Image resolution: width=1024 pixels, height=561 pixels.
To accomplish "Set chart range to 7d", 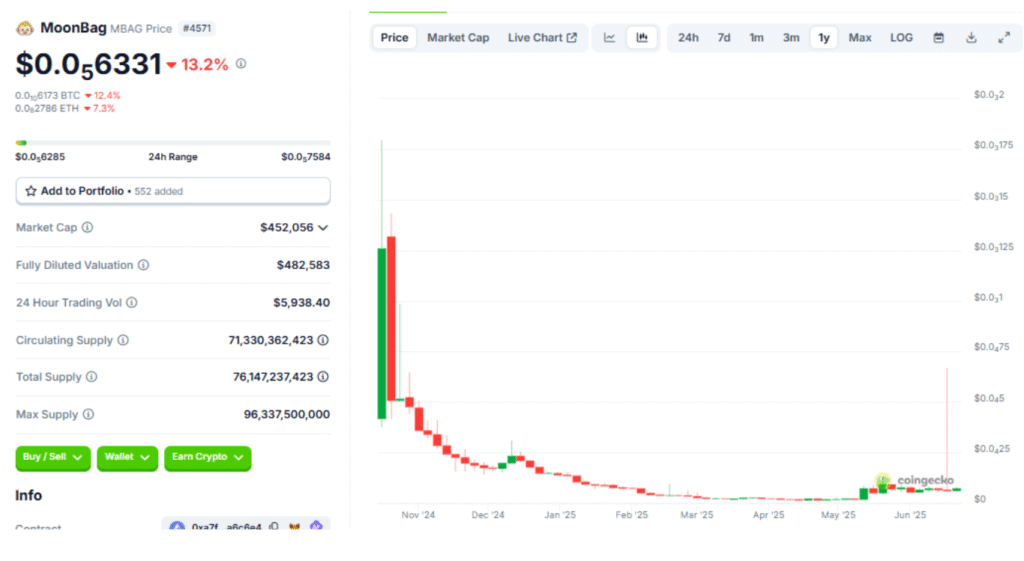I will [x=723, y=38].
